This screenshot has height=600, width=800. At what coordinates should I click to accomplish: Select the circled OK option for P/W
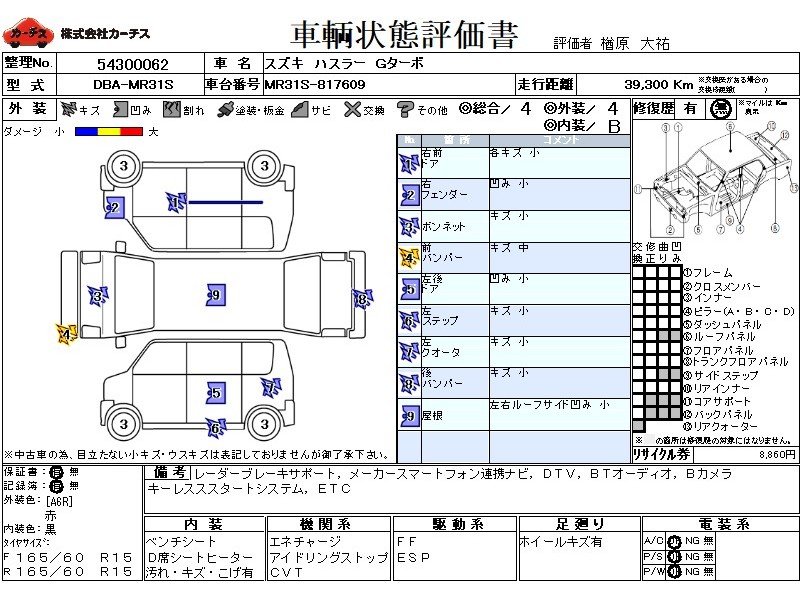click(674, 572)
